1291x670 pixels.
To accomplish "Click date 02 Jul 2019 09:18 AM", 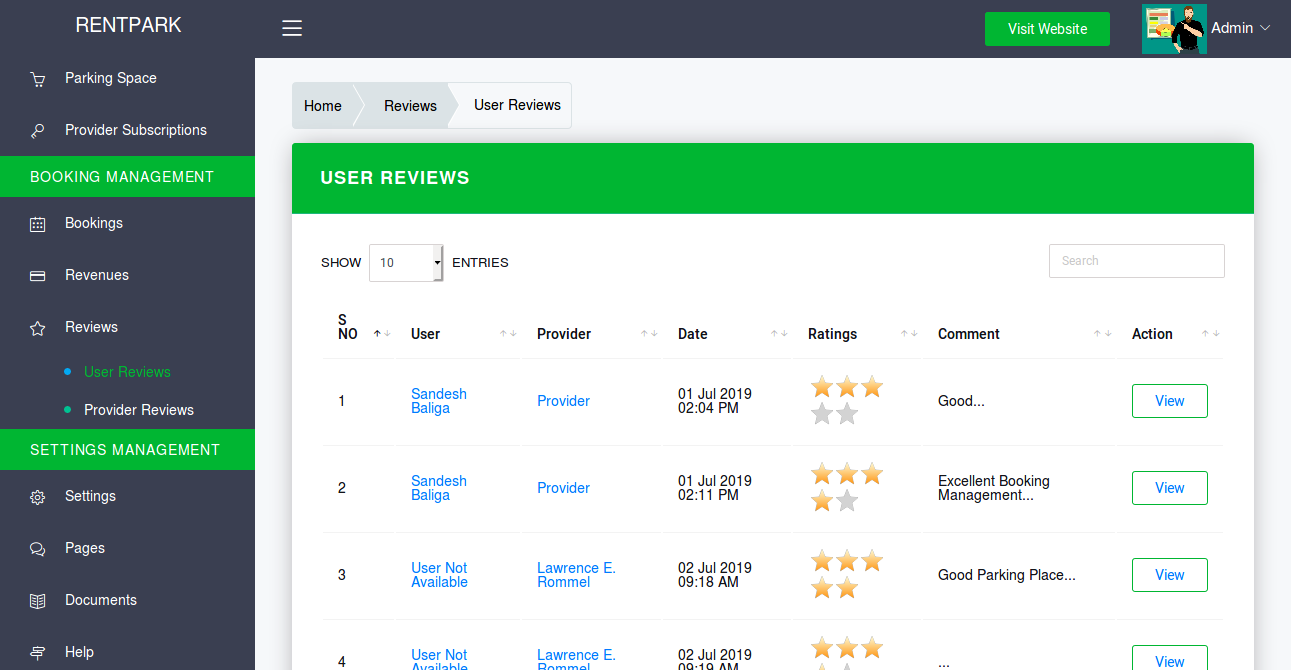I will tap(715, 575).
